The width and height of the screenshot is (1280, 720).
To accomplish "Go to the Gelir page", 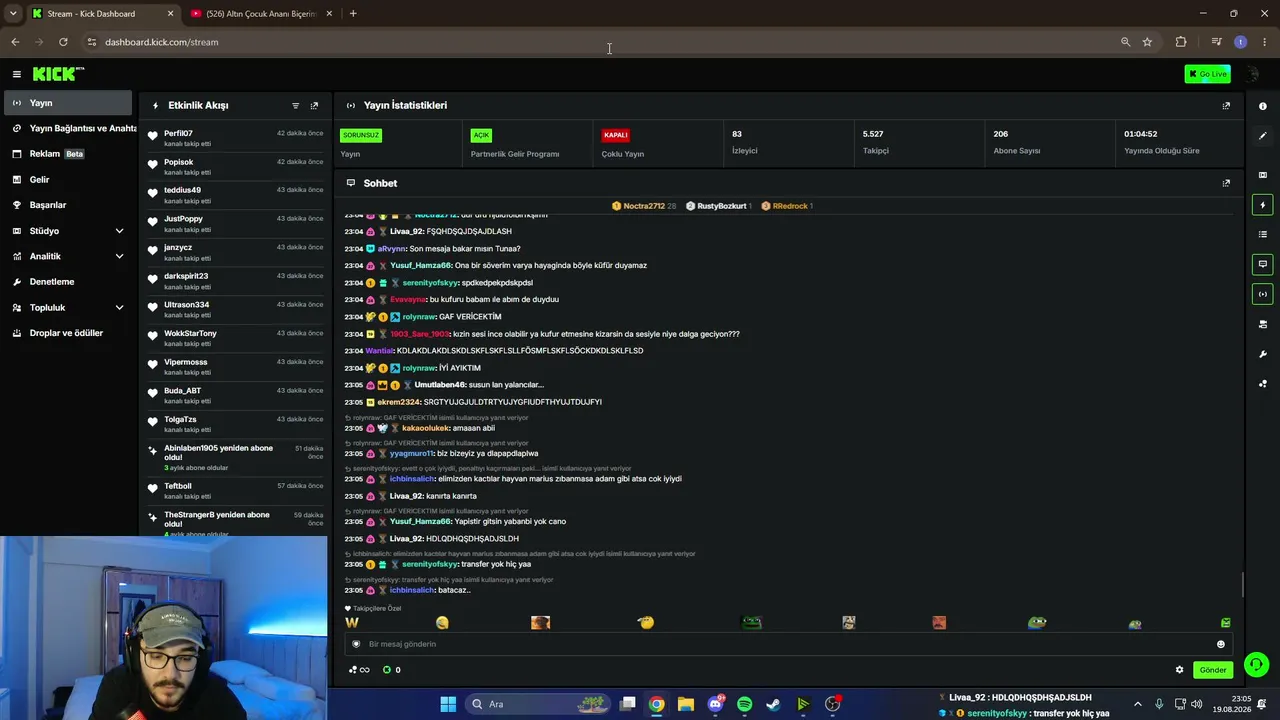I will pyautogui.click(x=66, y=180).
